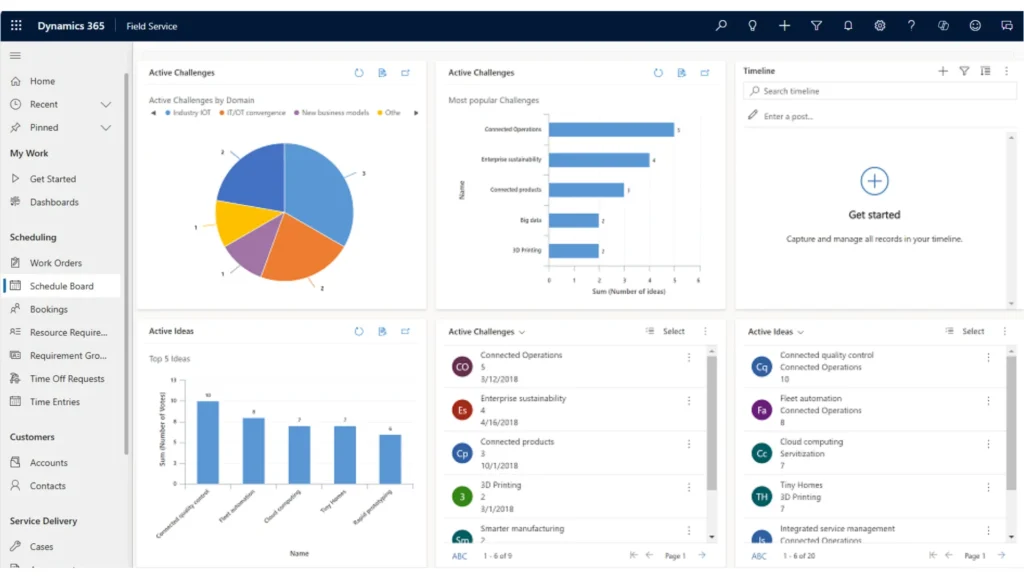
Task: Open the Connected Operations challenge record
Action: pos(521,355)
